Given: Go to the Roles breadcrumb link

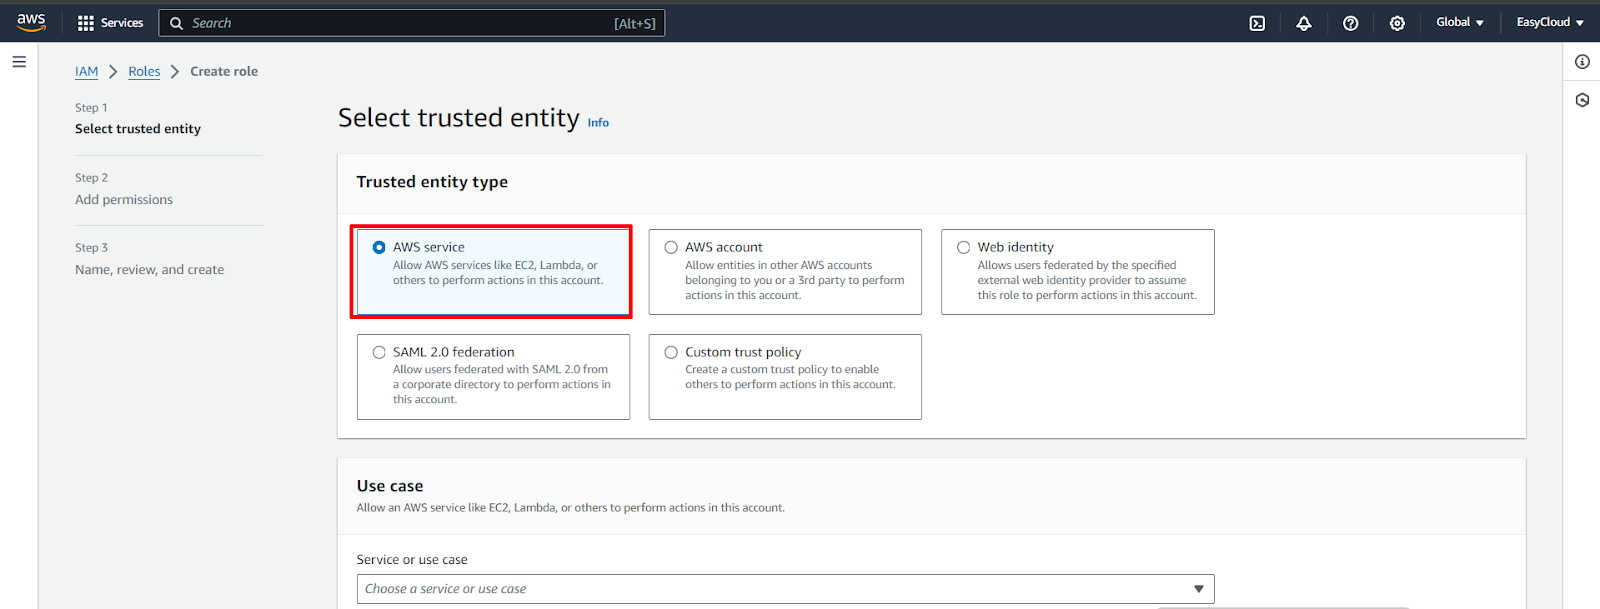Looking at the screenshot, I should [144, 71].
